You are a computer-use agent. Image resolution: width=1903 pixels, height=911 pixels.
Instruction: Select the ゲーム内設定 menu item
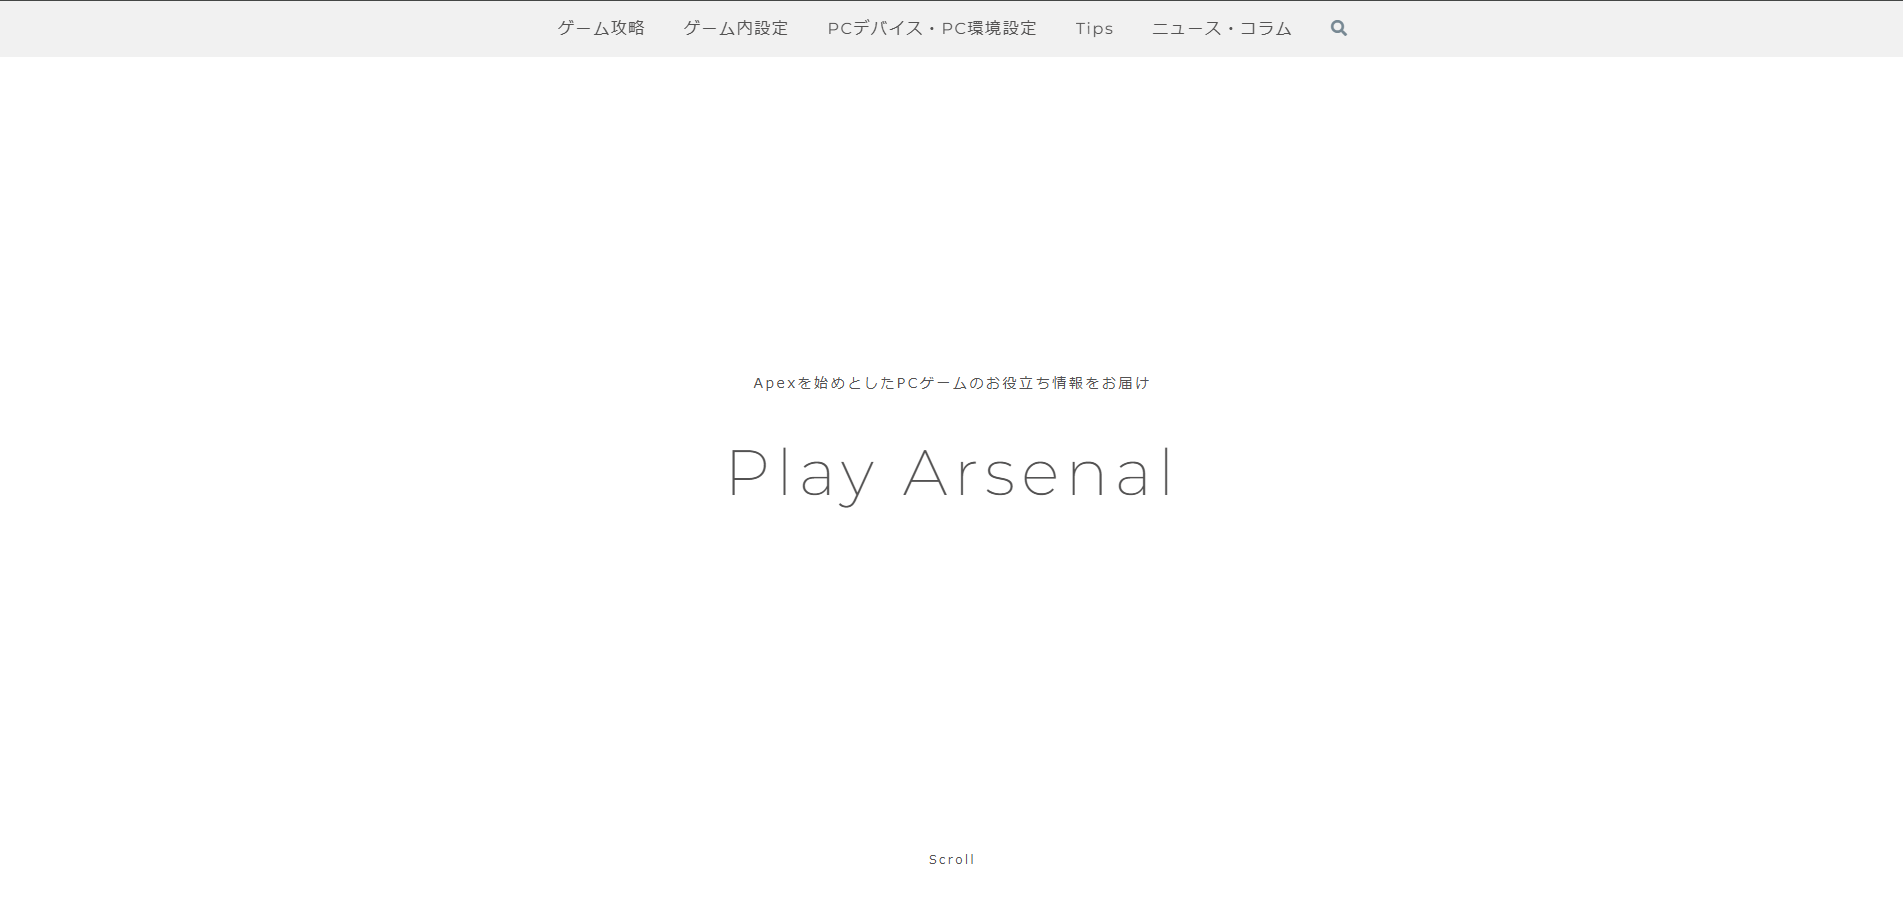pyautogui.click(x=736, y=28)
